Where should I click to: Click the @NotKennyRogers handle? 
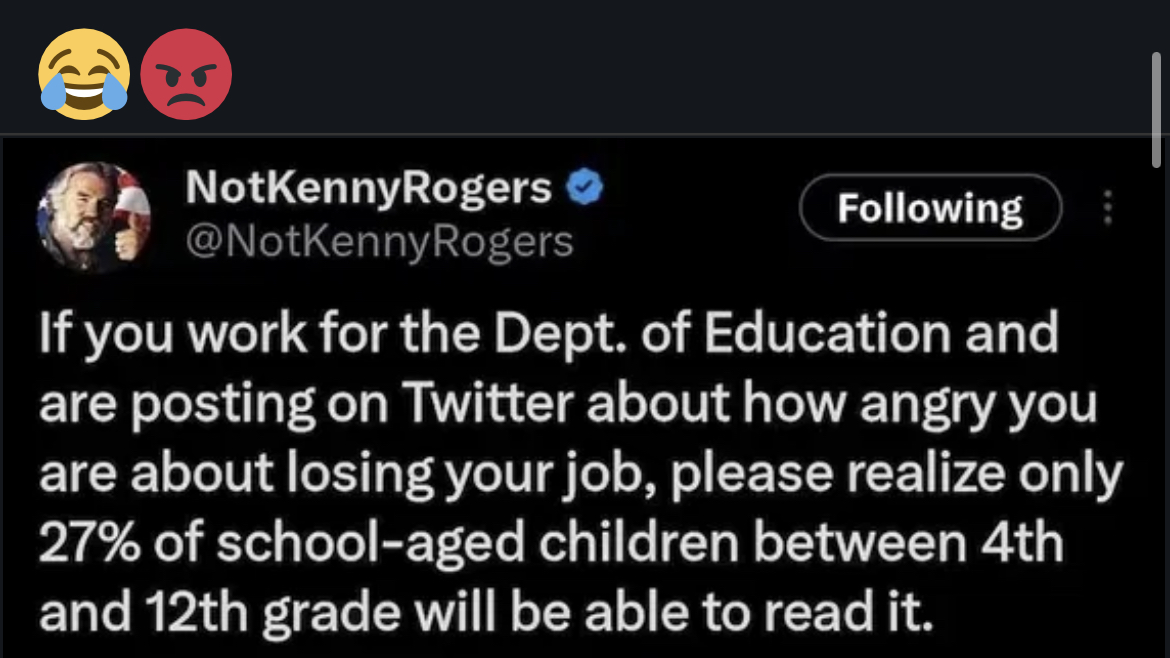click(380, 241)
